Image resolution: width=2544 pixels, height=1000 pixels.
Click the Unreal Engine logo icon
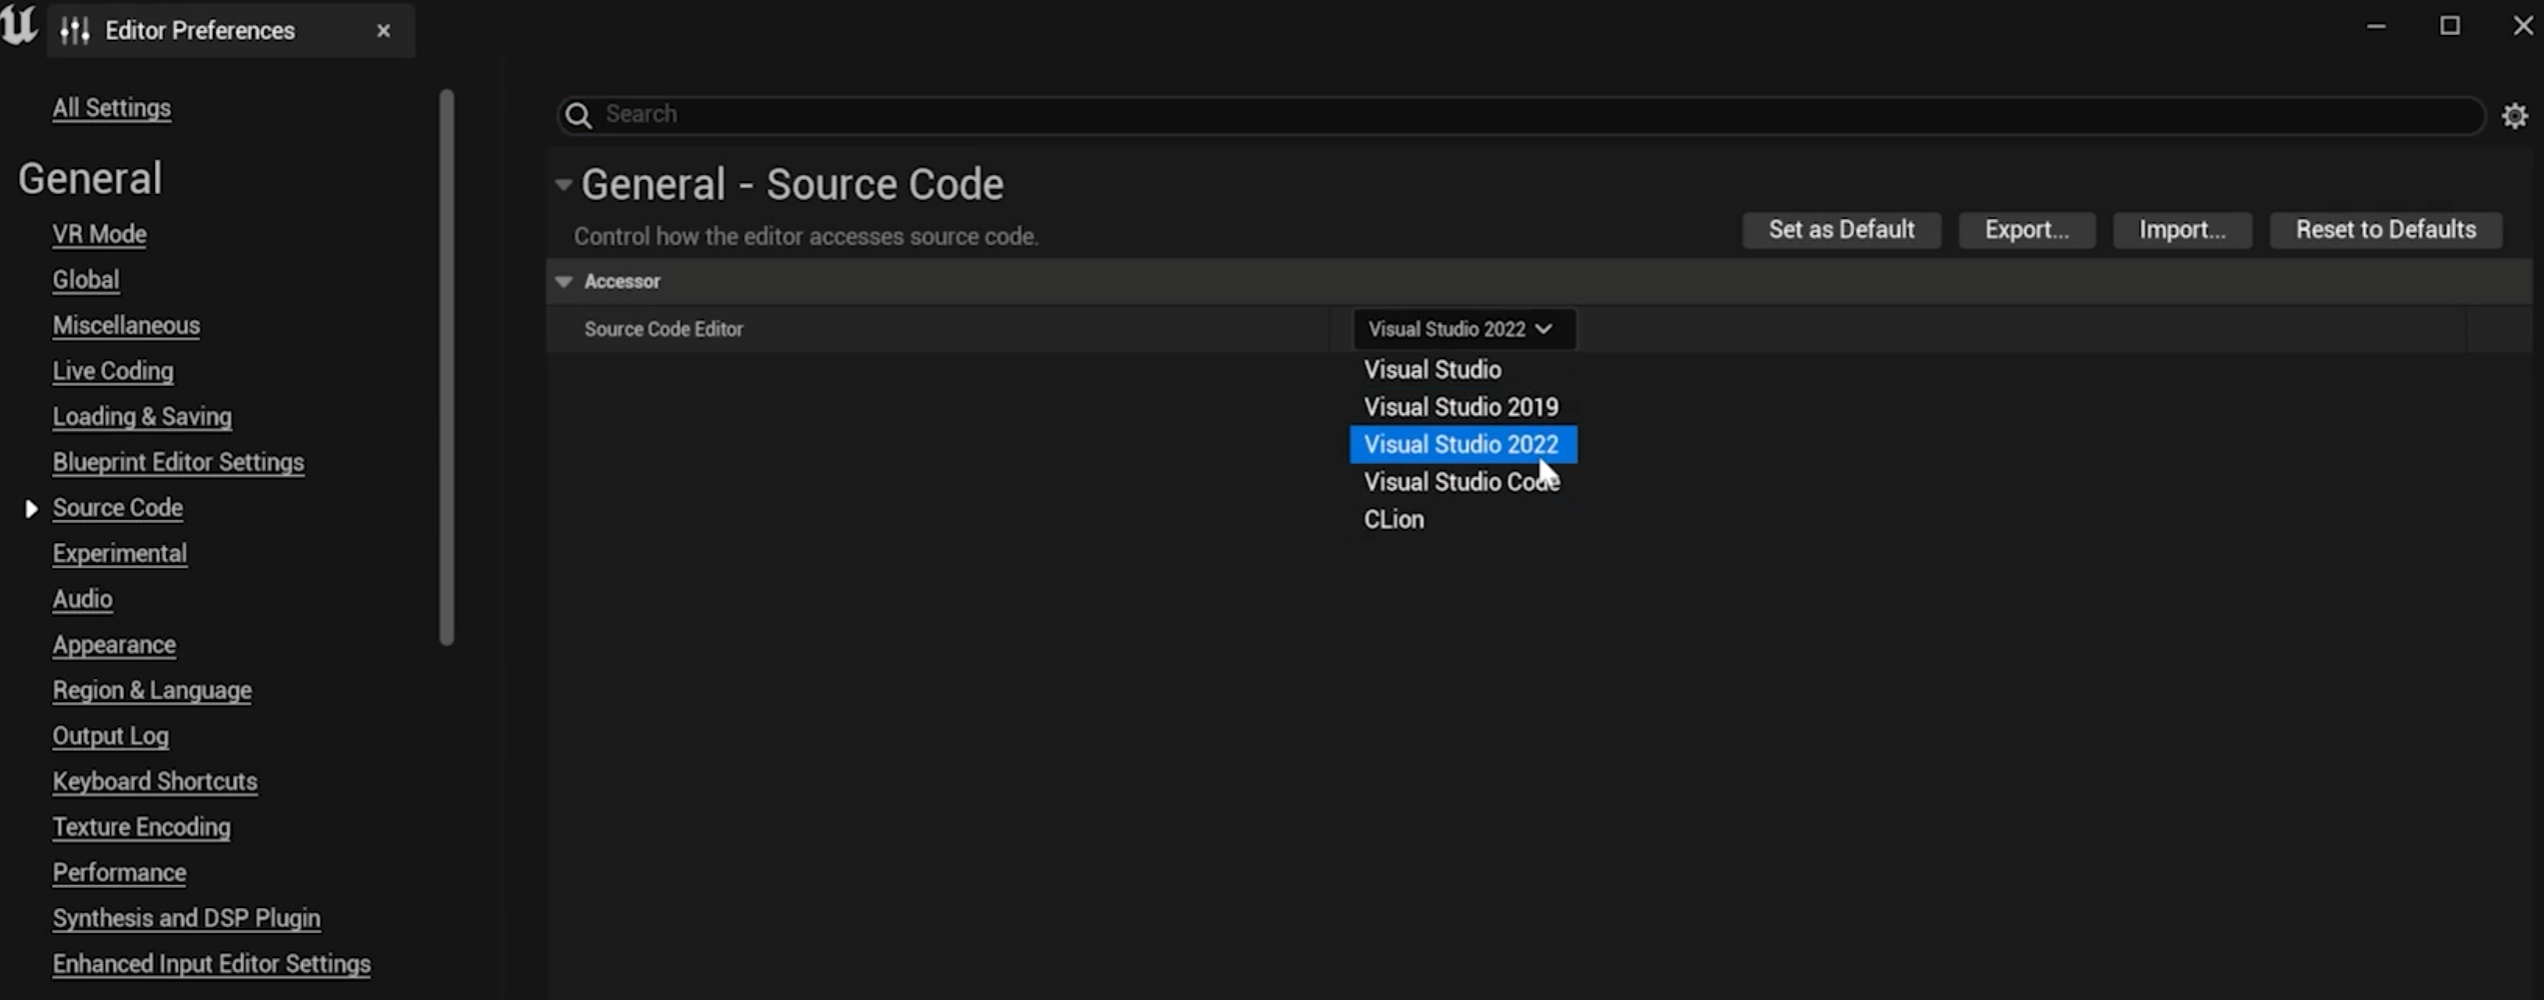pos(19,25)
